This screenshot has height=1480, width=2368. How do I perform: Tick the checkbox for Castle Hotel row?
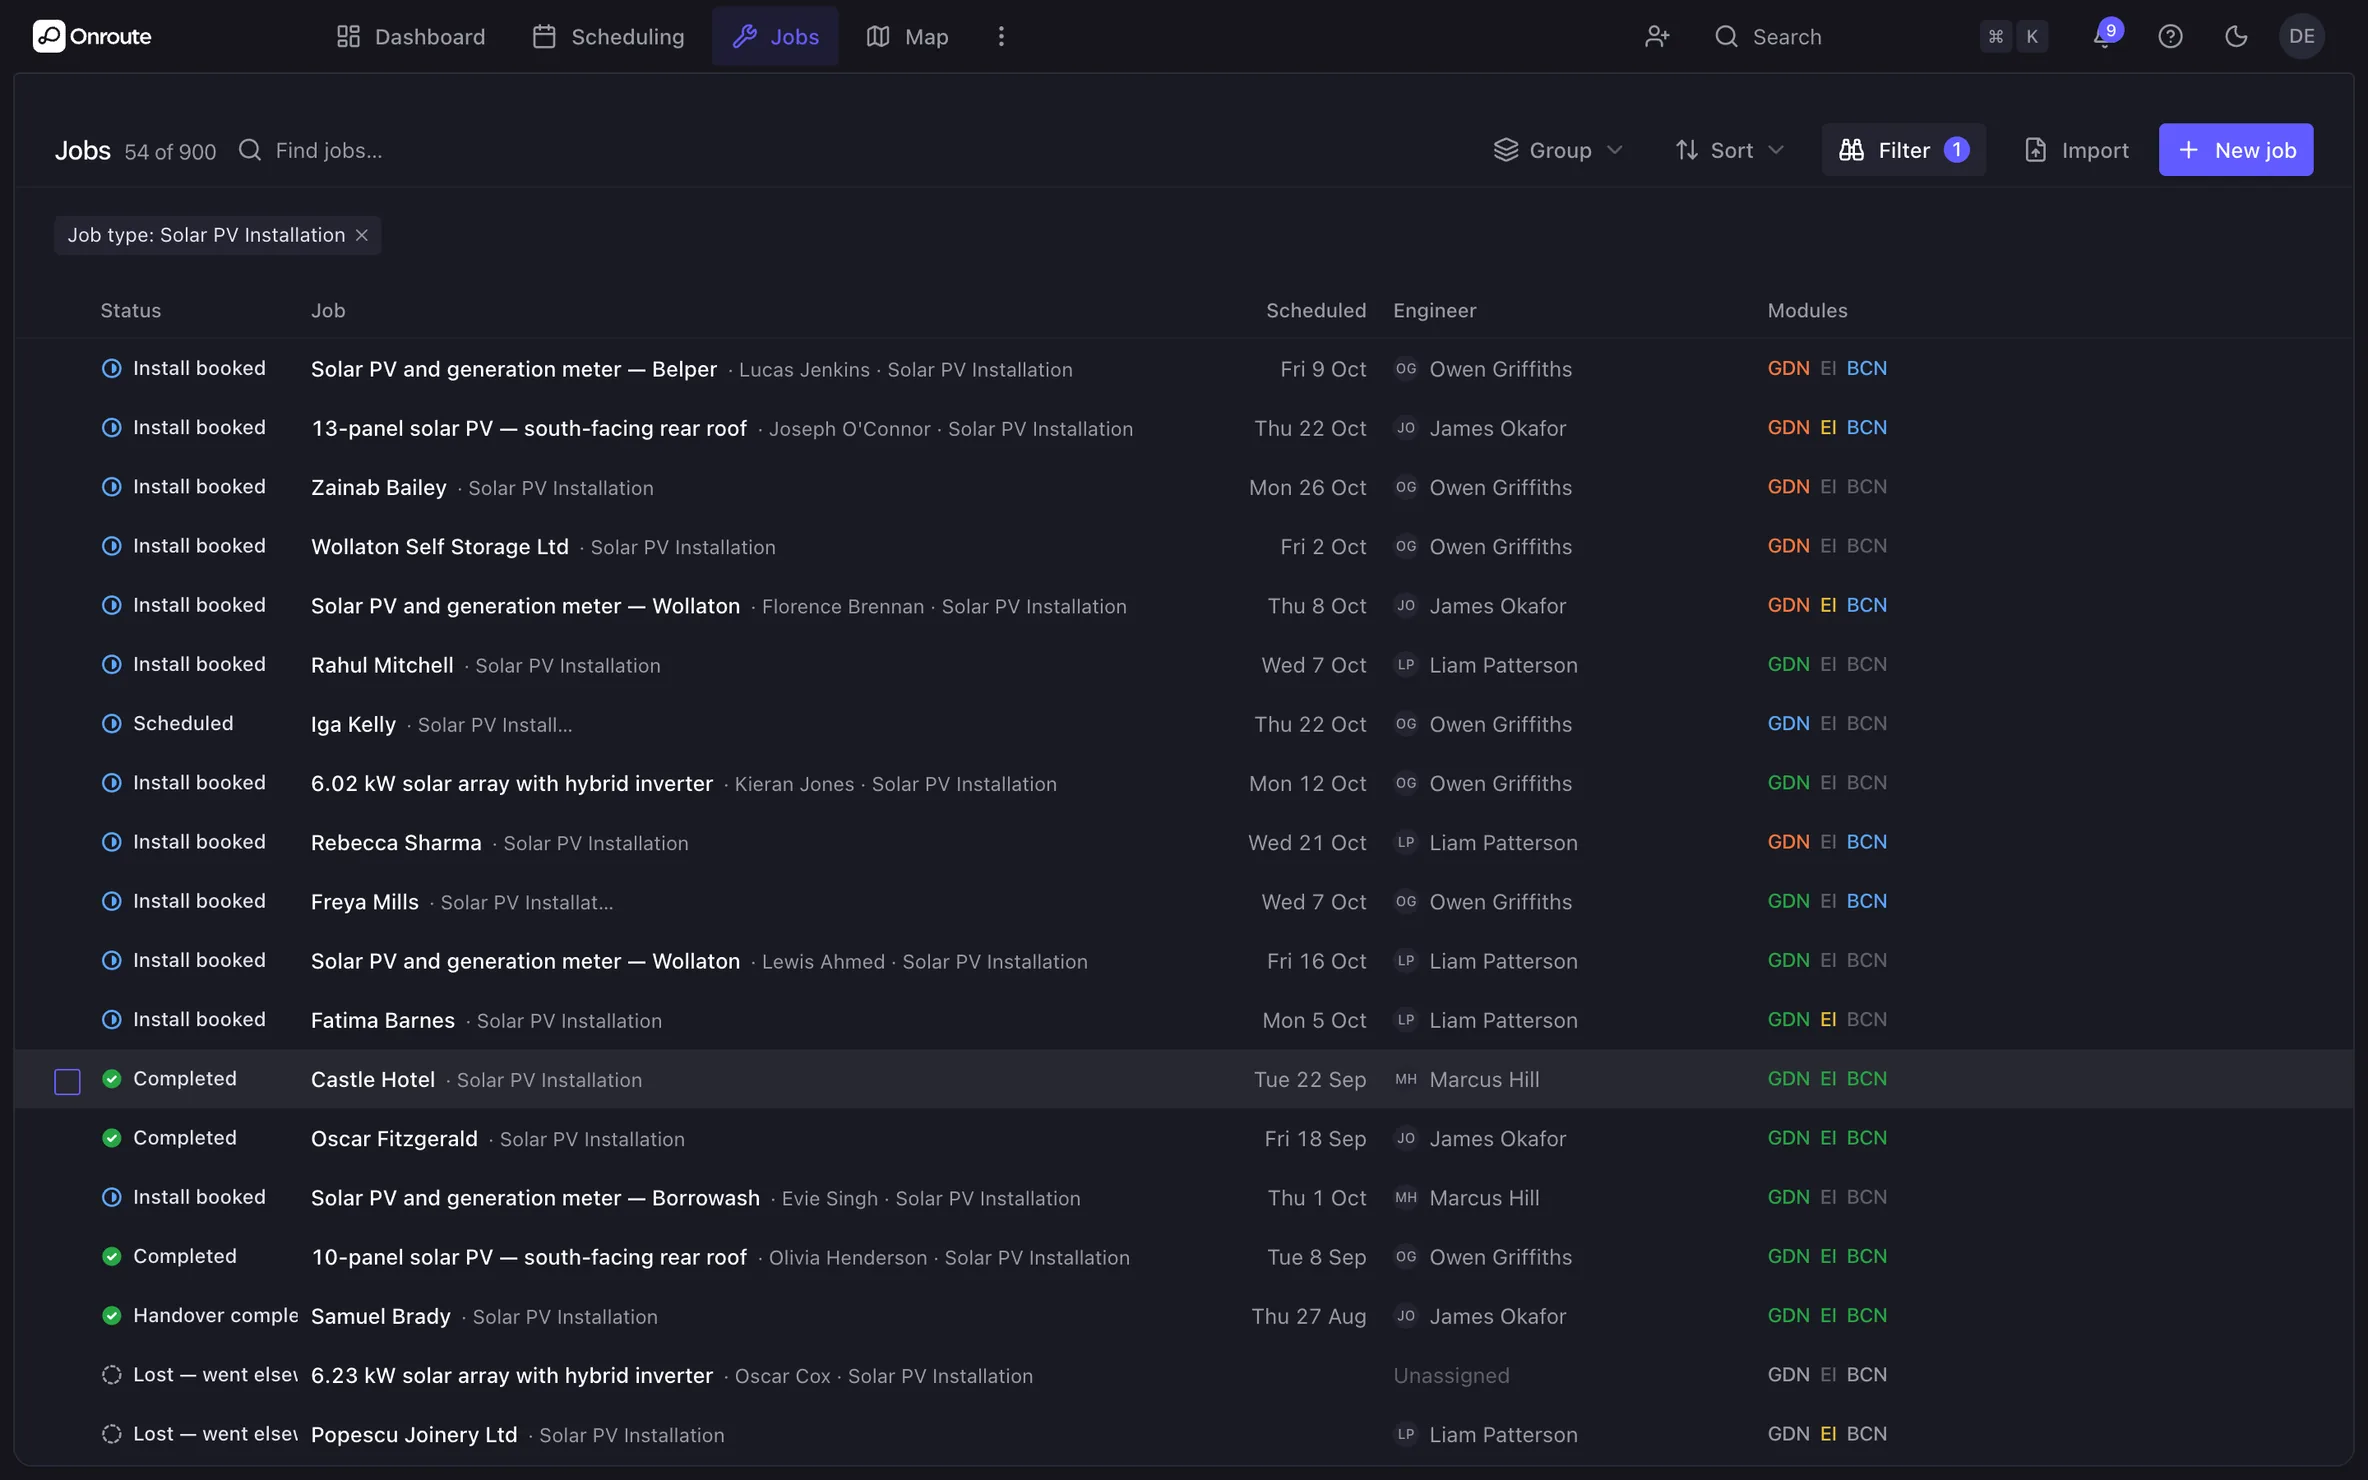coord(67,1081)
